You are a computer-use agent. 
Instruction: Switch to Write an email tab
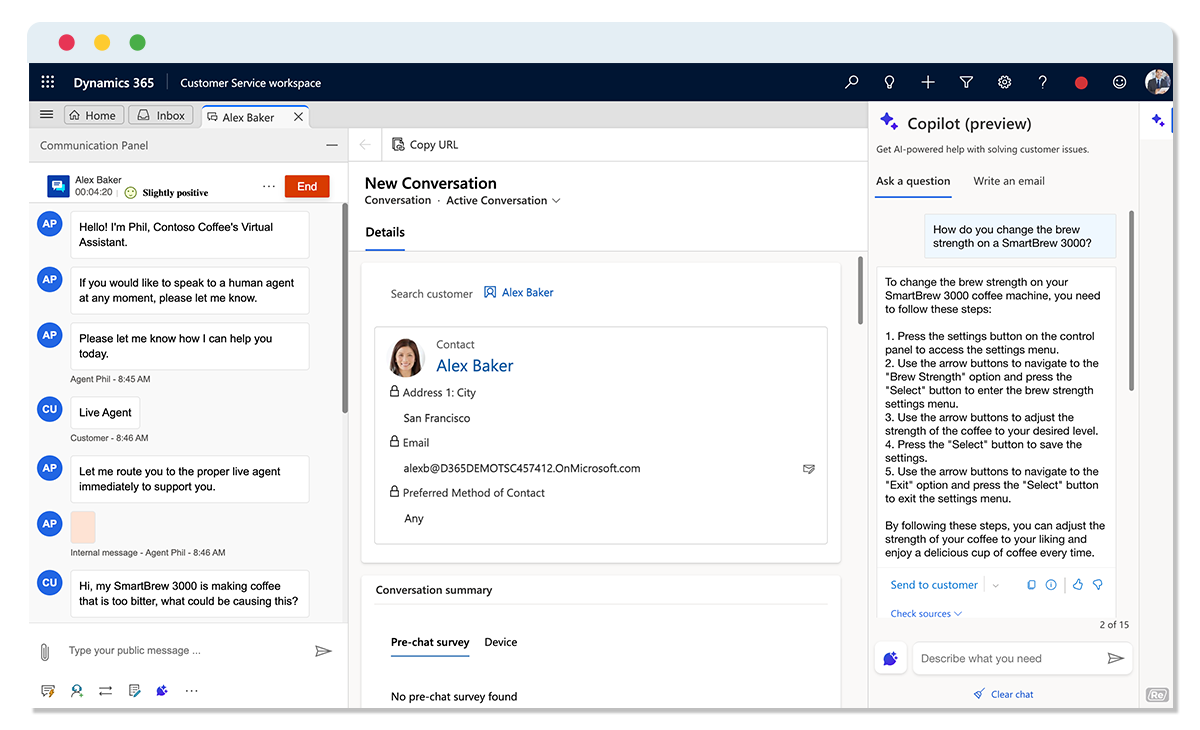pyautogui.click(x=1009, y=181)
